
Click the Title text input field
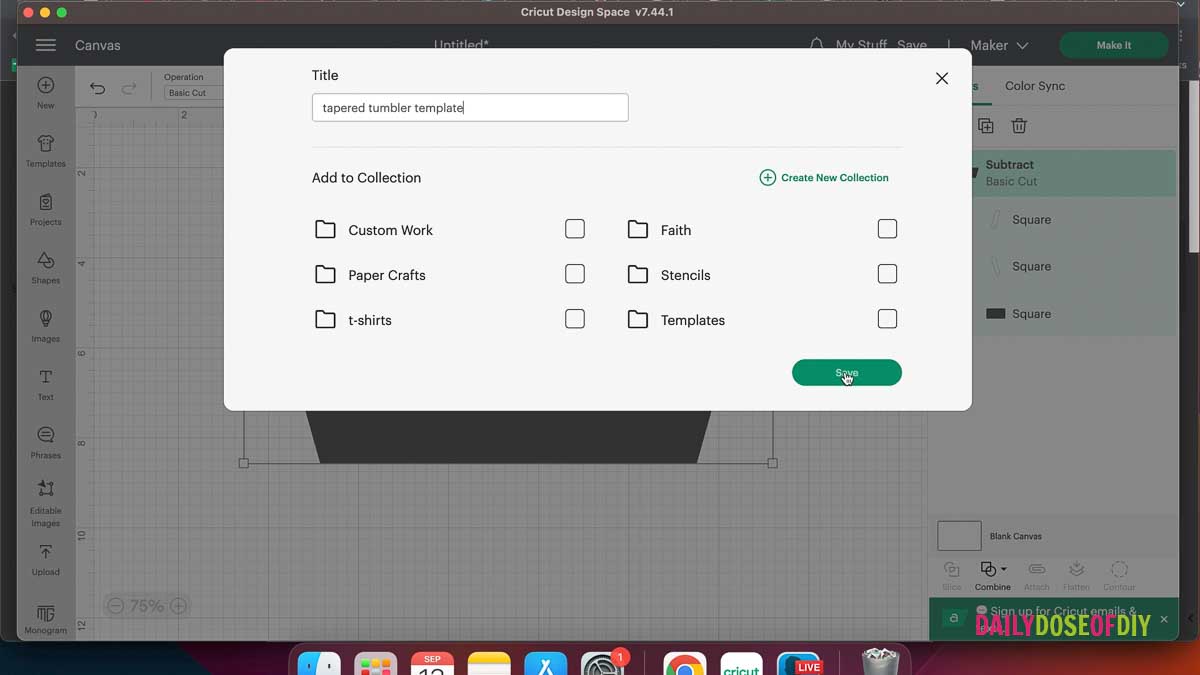[470, 108]
